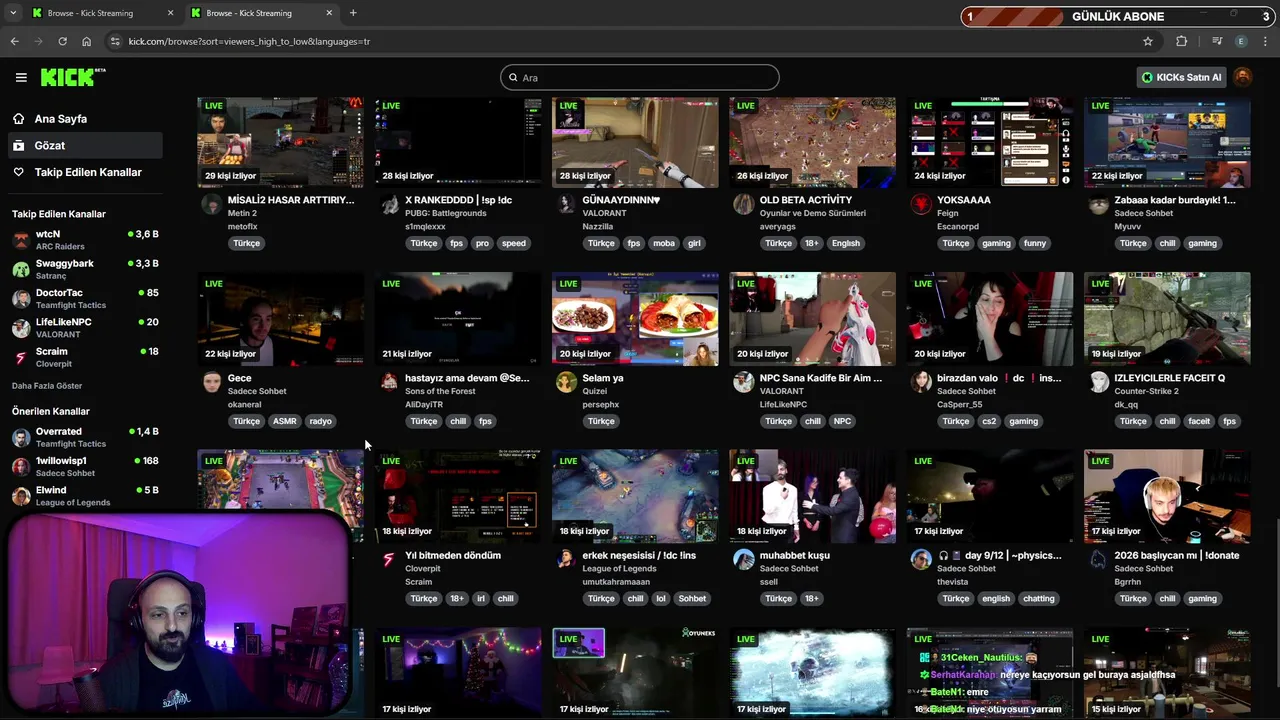Click the lol tag on erkek neşesisisi

coord(660,599)
